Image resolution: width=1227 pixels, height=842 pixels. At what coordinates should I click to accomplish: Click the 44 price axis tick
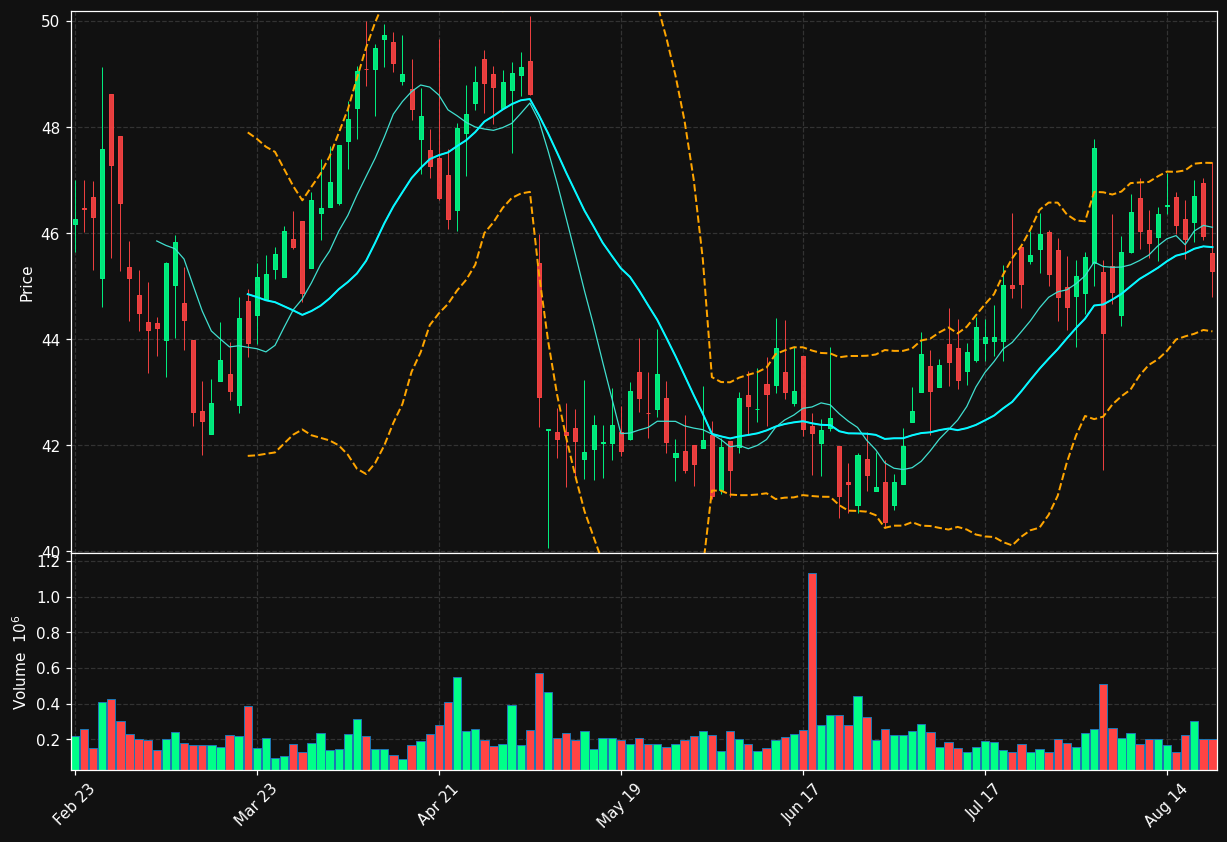click(x=52, y=340)
